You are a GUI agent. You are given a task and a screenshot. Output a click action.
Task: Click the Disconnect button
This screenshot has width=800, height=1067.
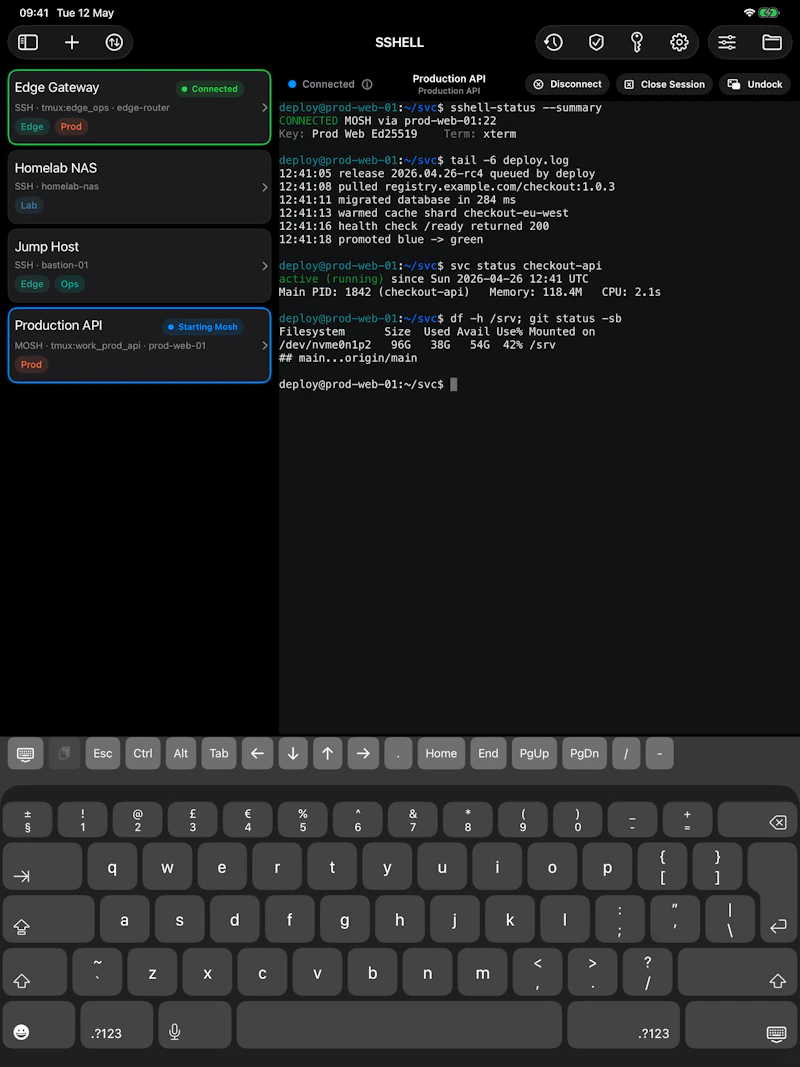coord(567,84)
